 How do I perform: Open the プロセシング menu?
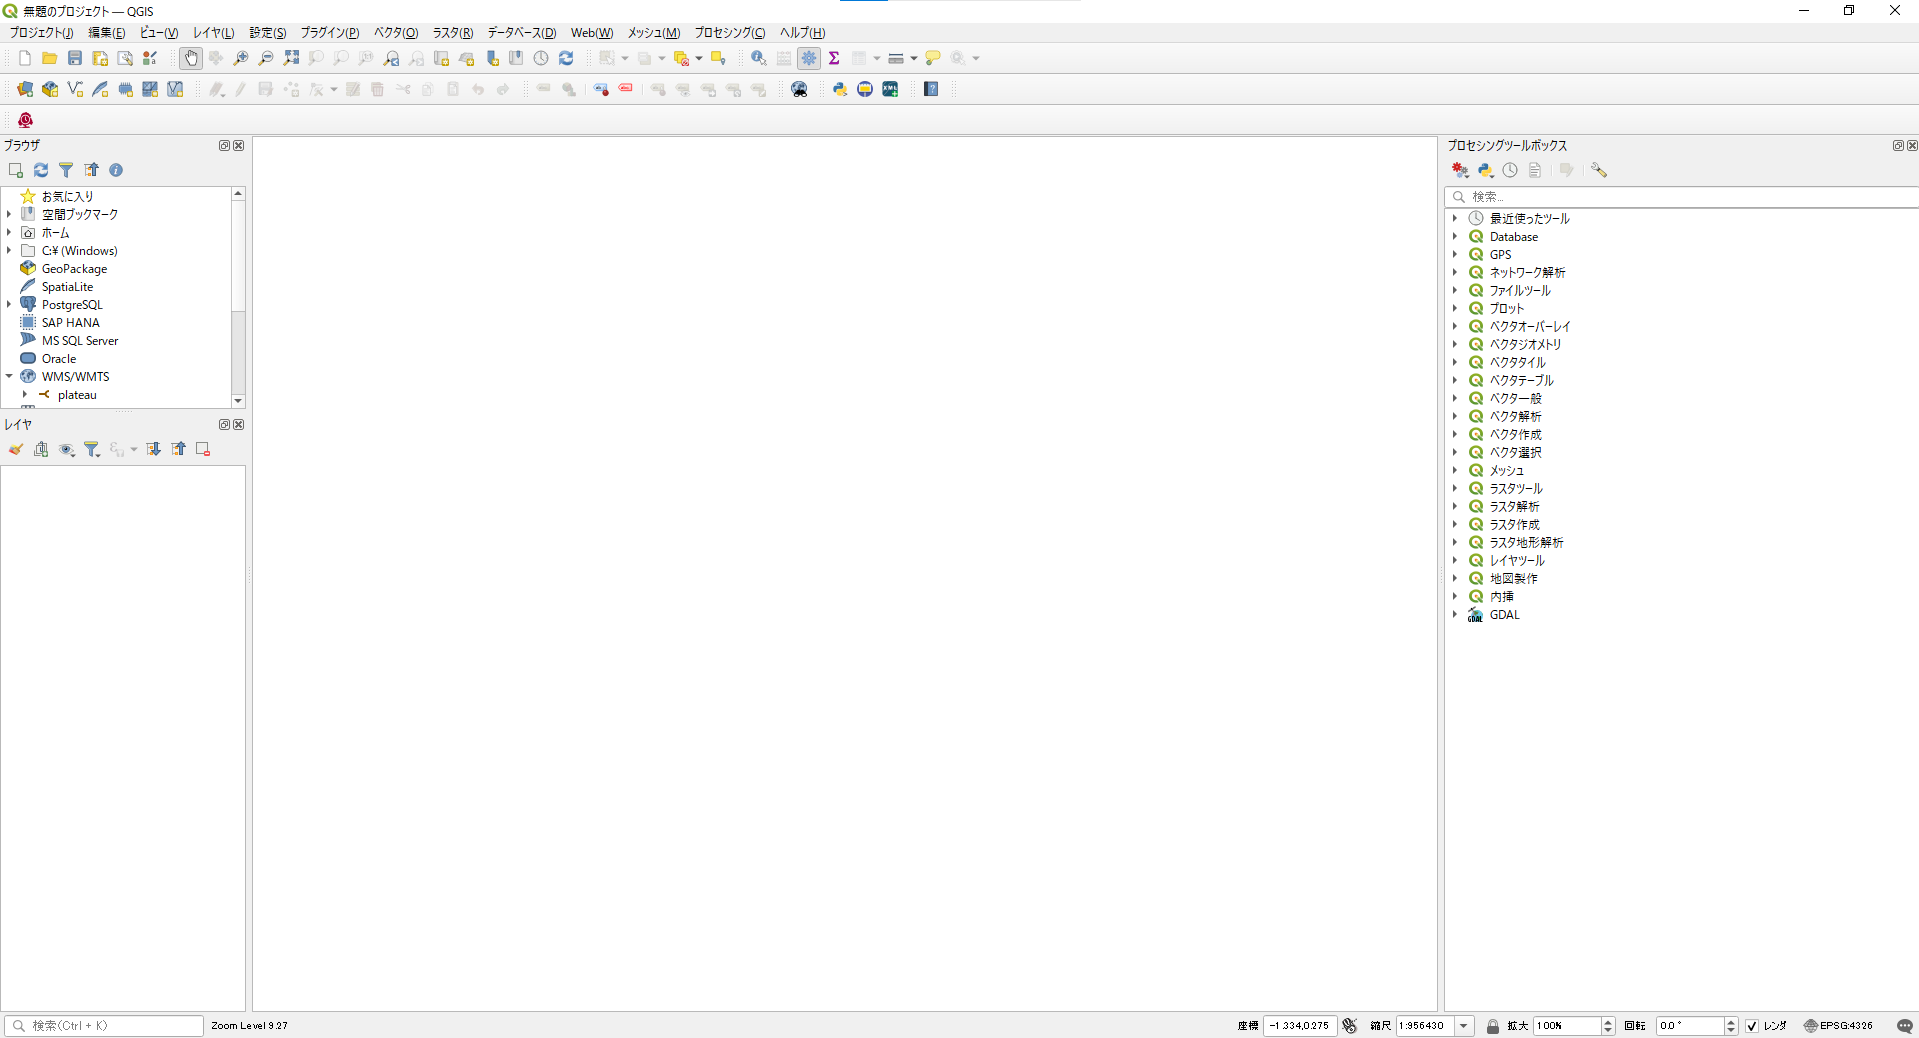tap(729, 33)
